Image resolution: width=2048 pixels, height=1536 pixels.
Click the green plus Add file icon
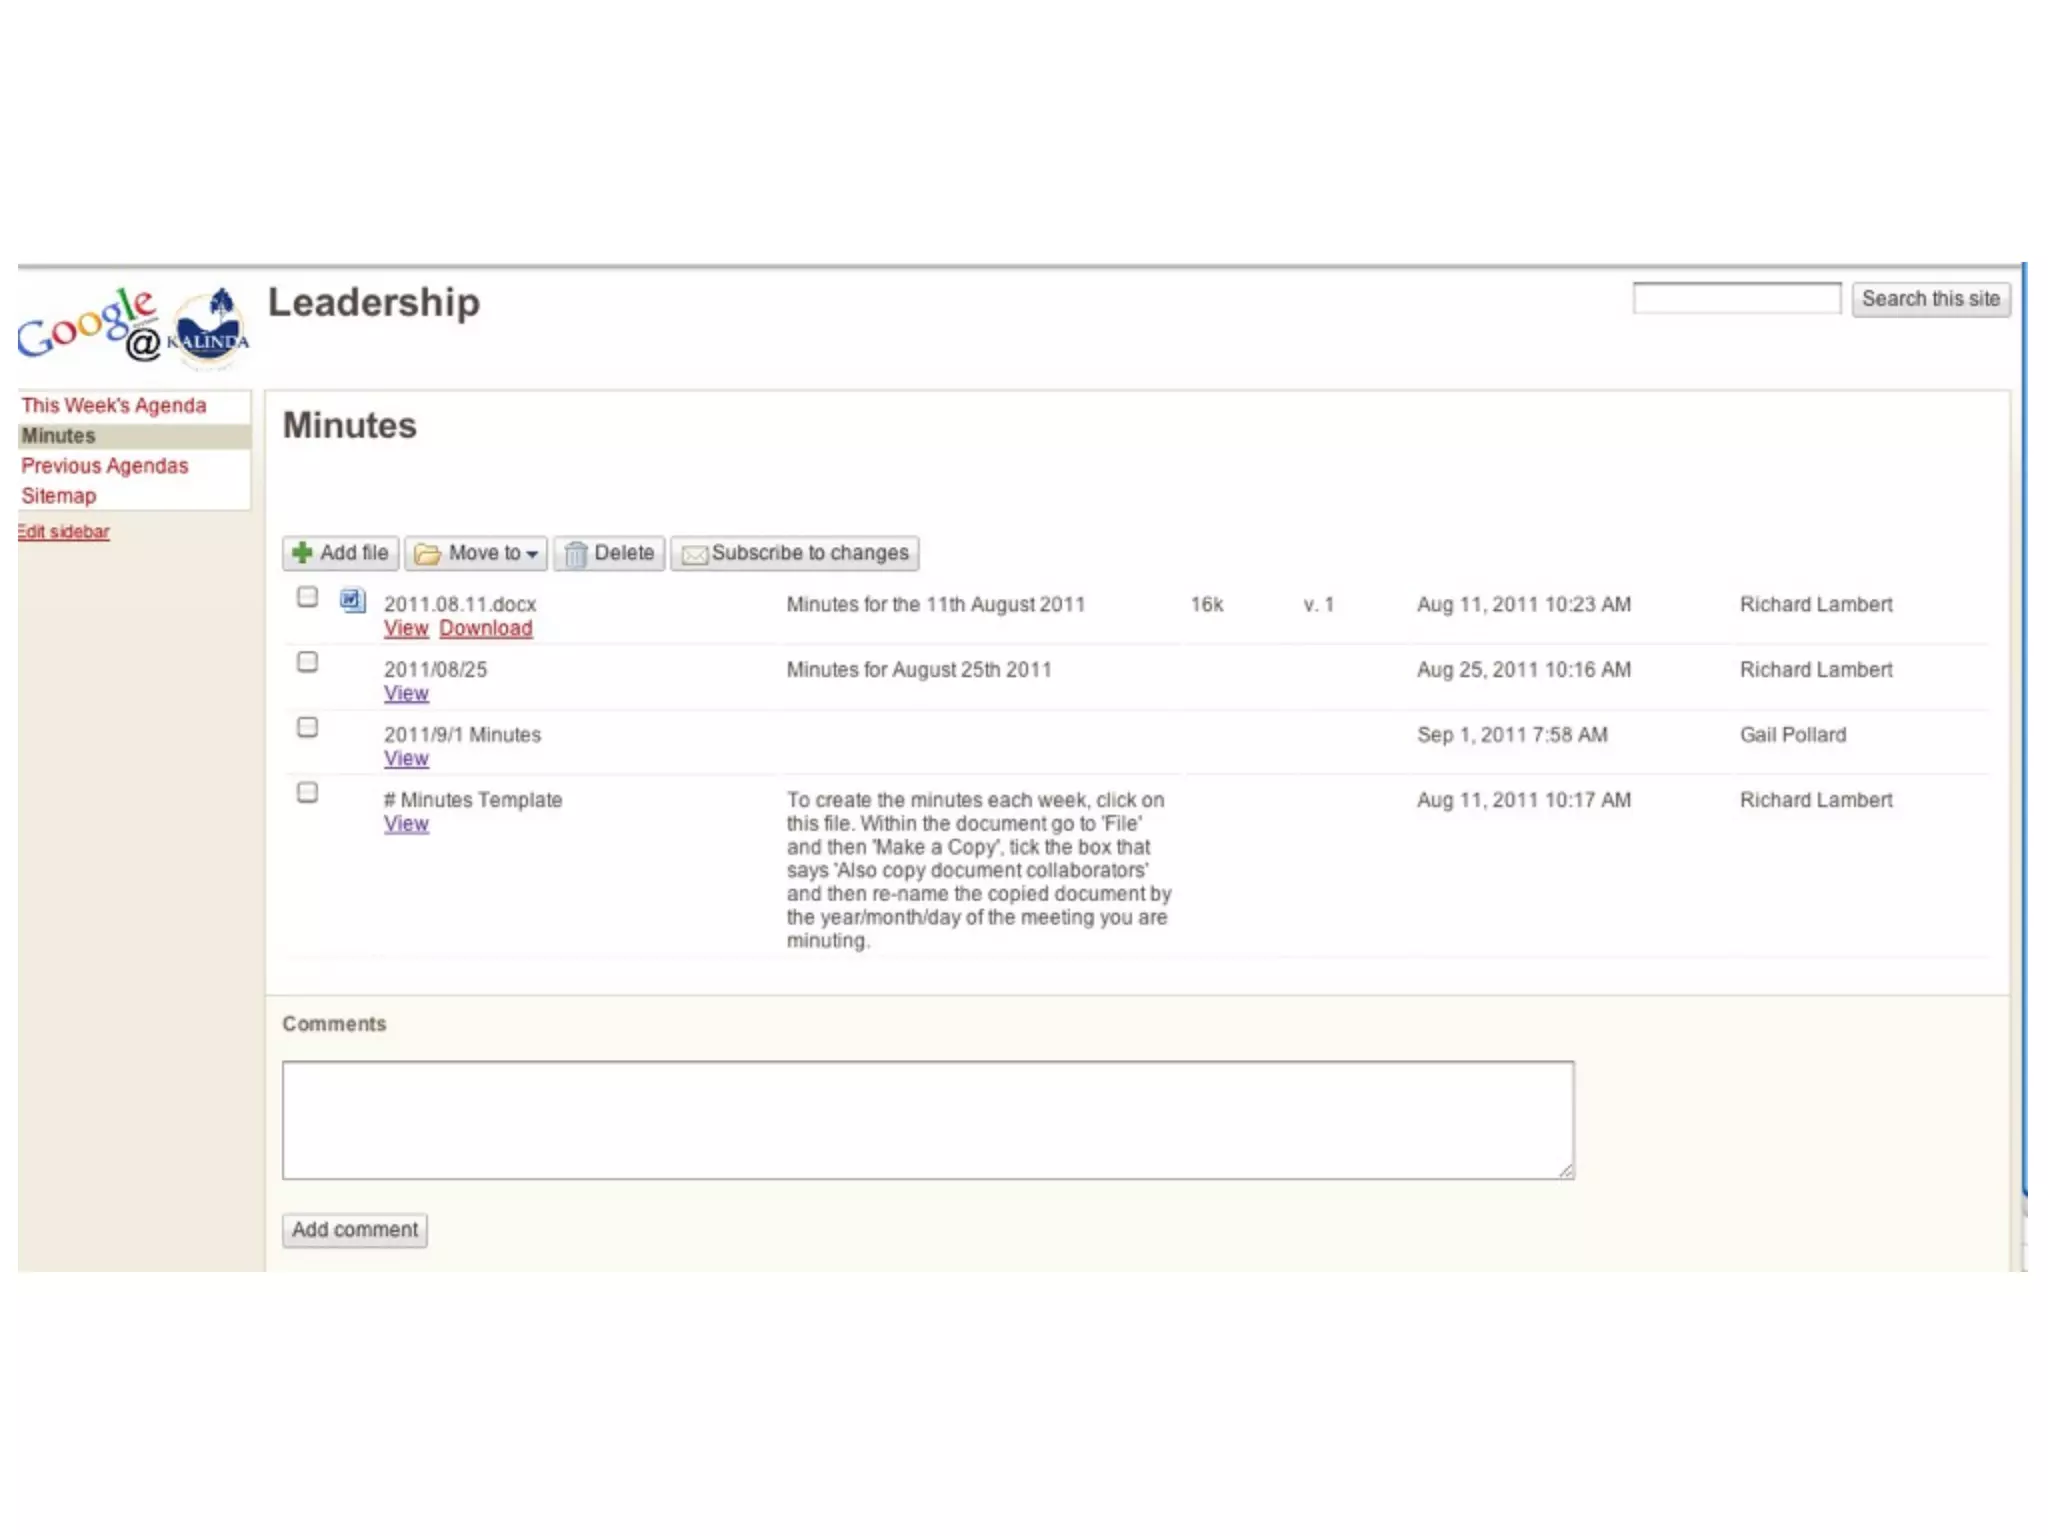[x=302, y=553]
